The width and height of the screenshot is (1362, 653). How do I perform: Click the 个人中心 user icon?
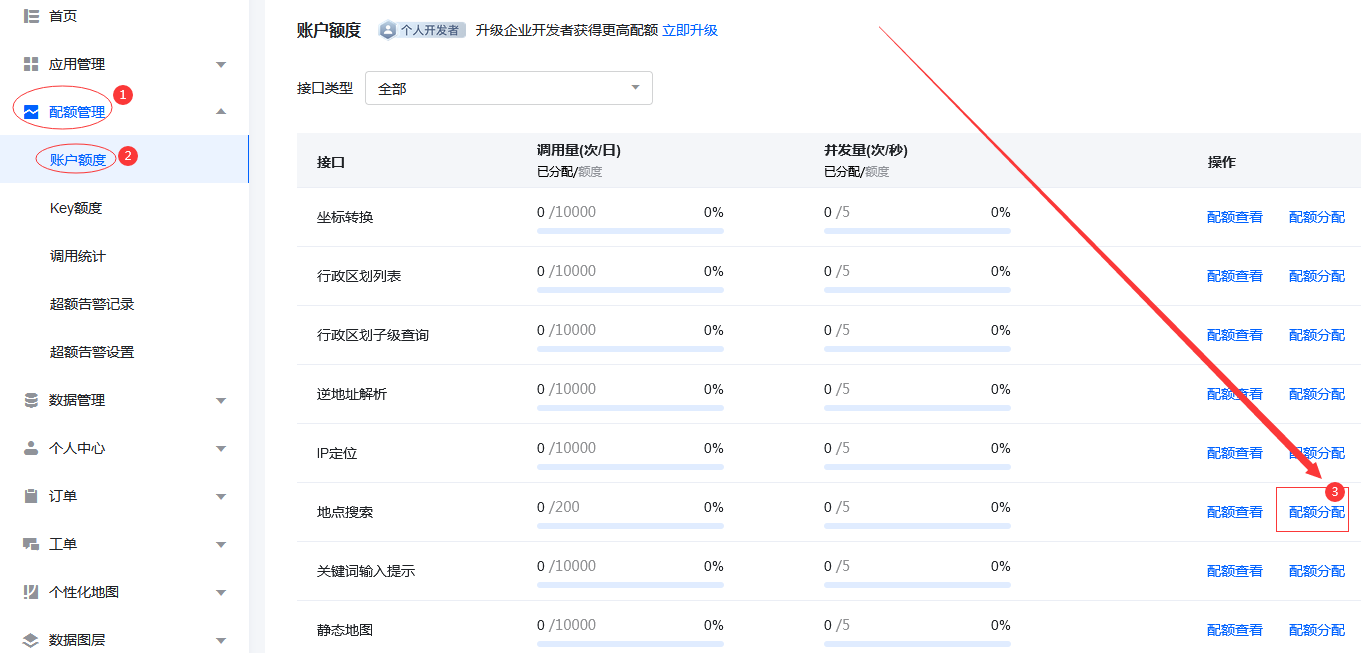coord(31,448)
